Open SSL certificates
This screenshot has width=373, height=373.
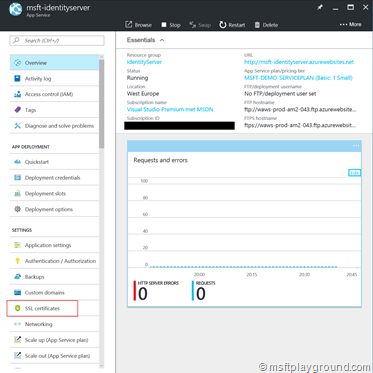(42, 308)
